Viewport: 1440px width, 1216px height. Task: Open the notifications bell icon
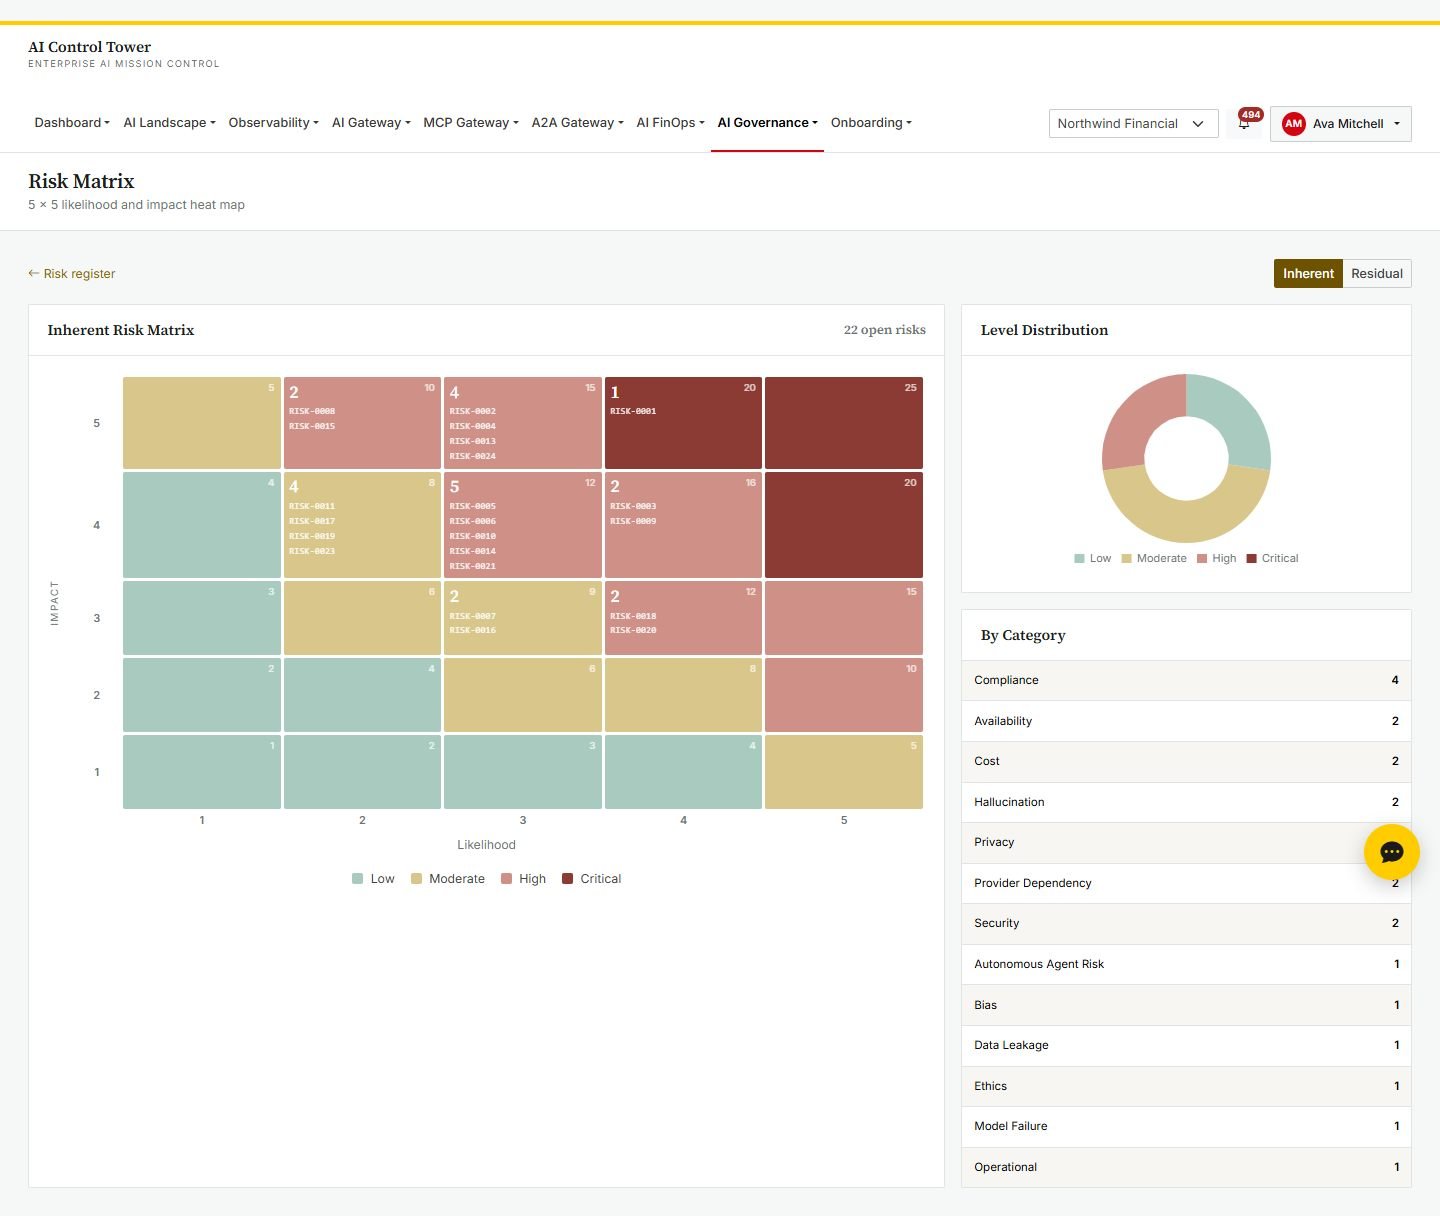(x=1244, y=124)
